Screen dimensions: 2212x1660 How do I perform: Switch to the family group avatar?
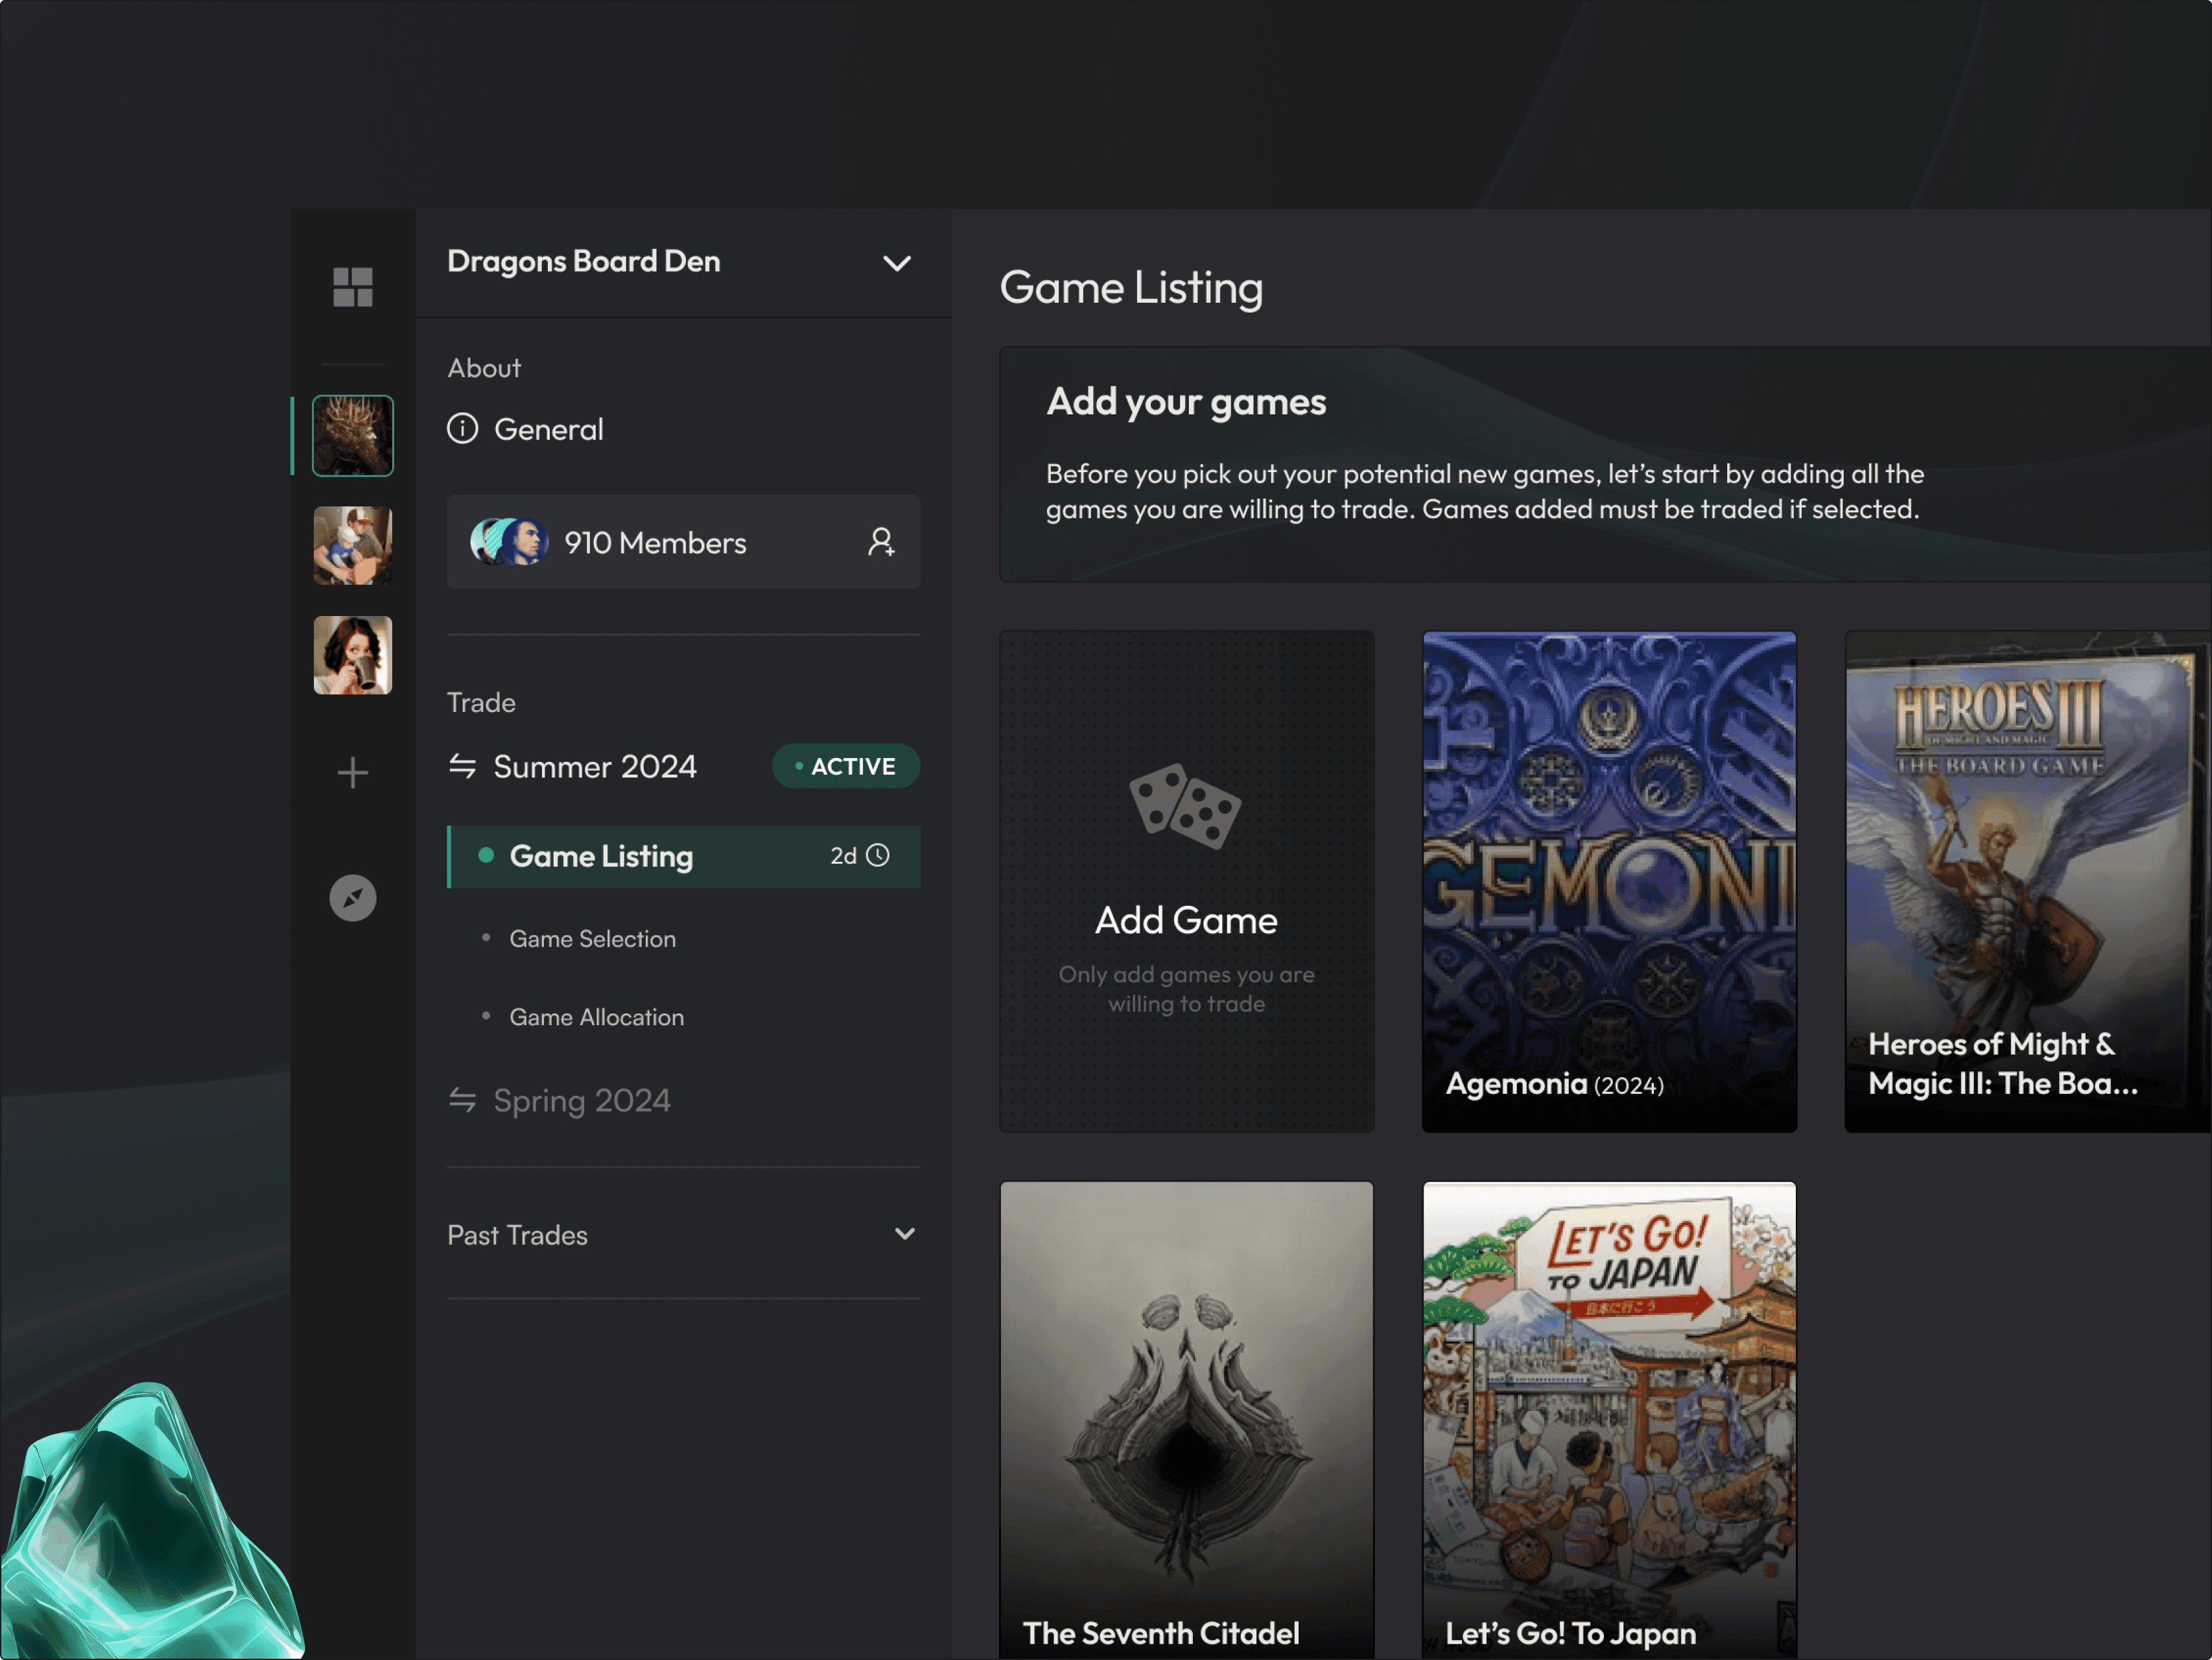click(352, 545)
